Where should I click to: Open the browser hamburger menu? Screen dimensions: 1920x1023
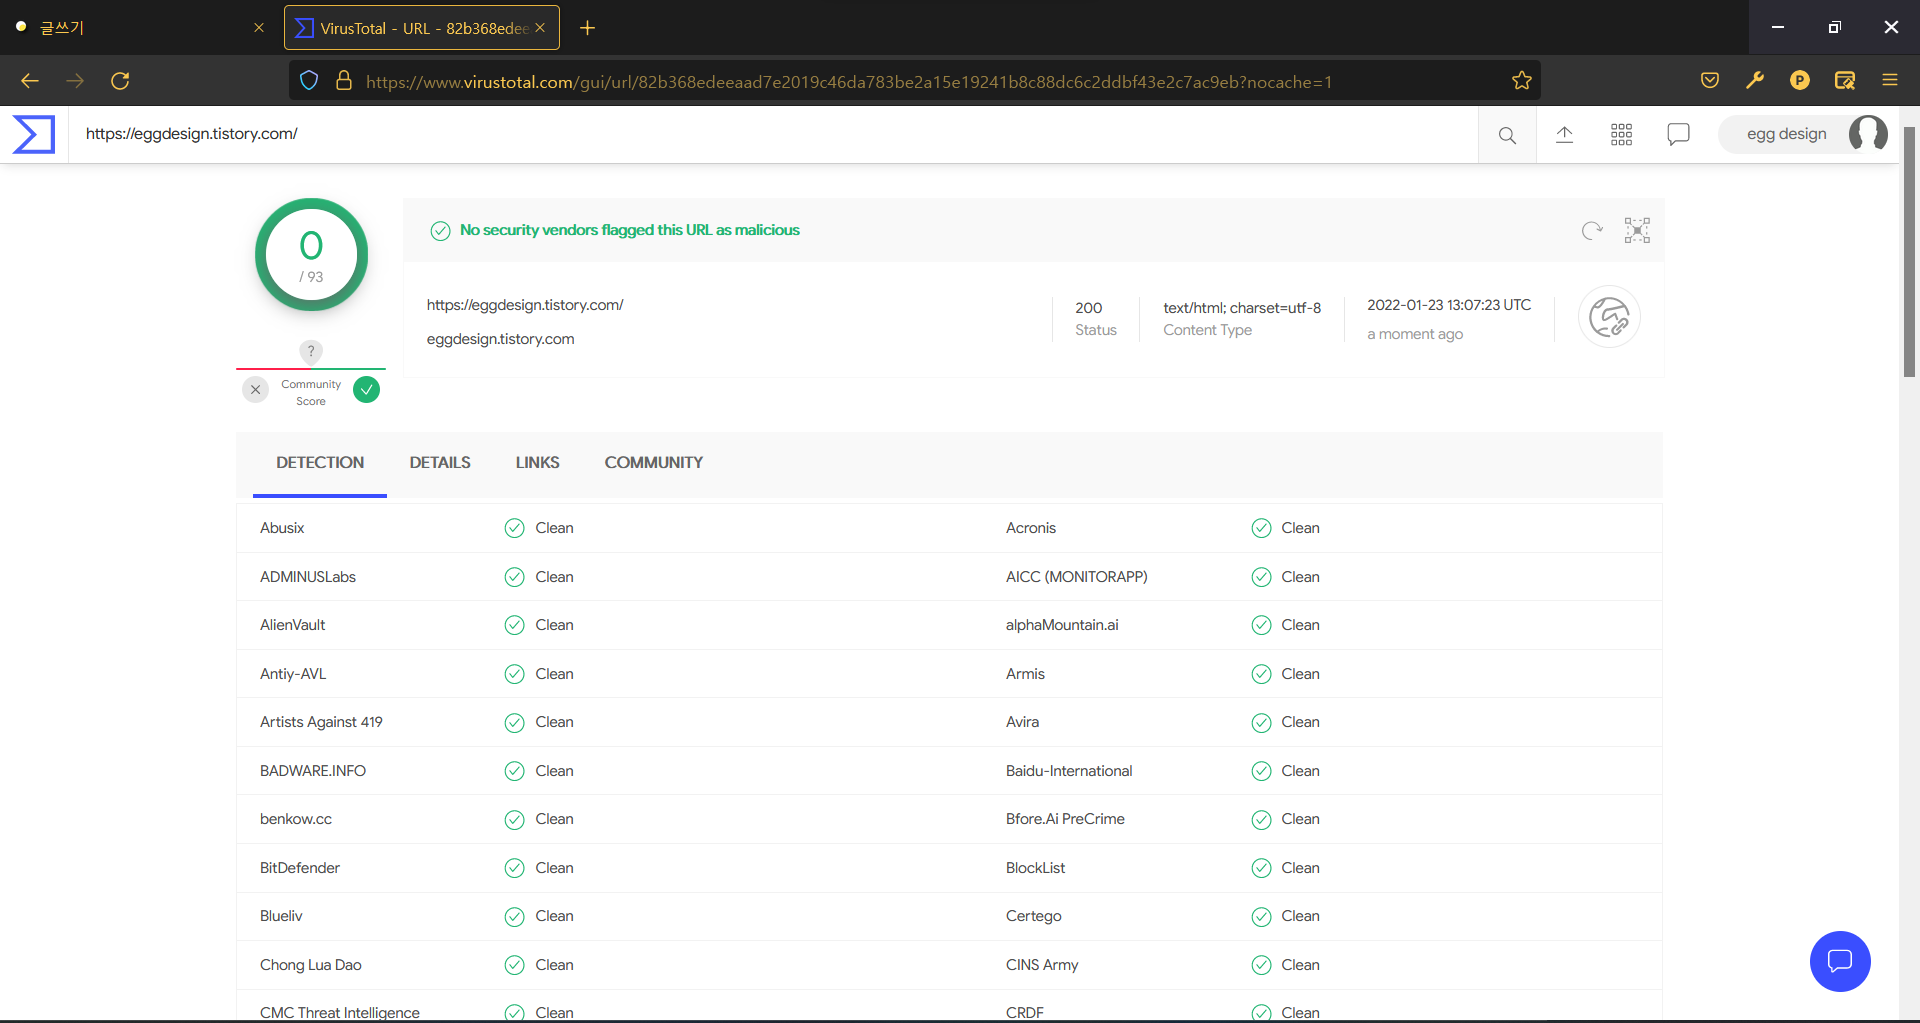point(1890,81)
